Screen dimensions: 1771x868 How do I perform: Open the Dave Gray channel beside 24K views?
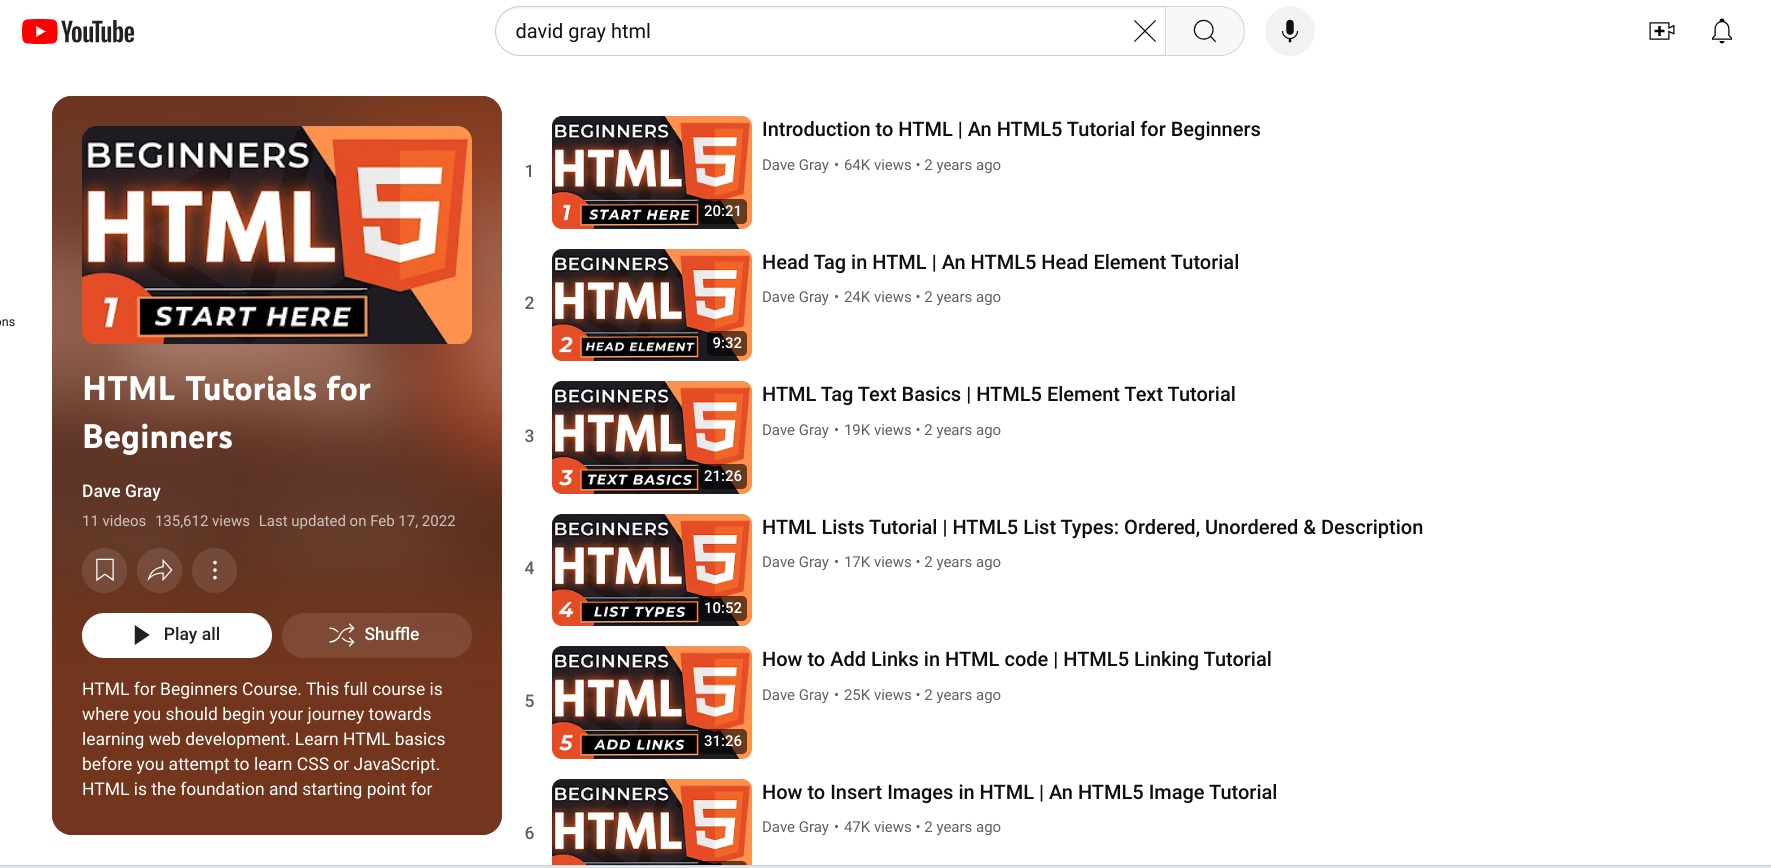pyautogui.click(x=795, y=297)
